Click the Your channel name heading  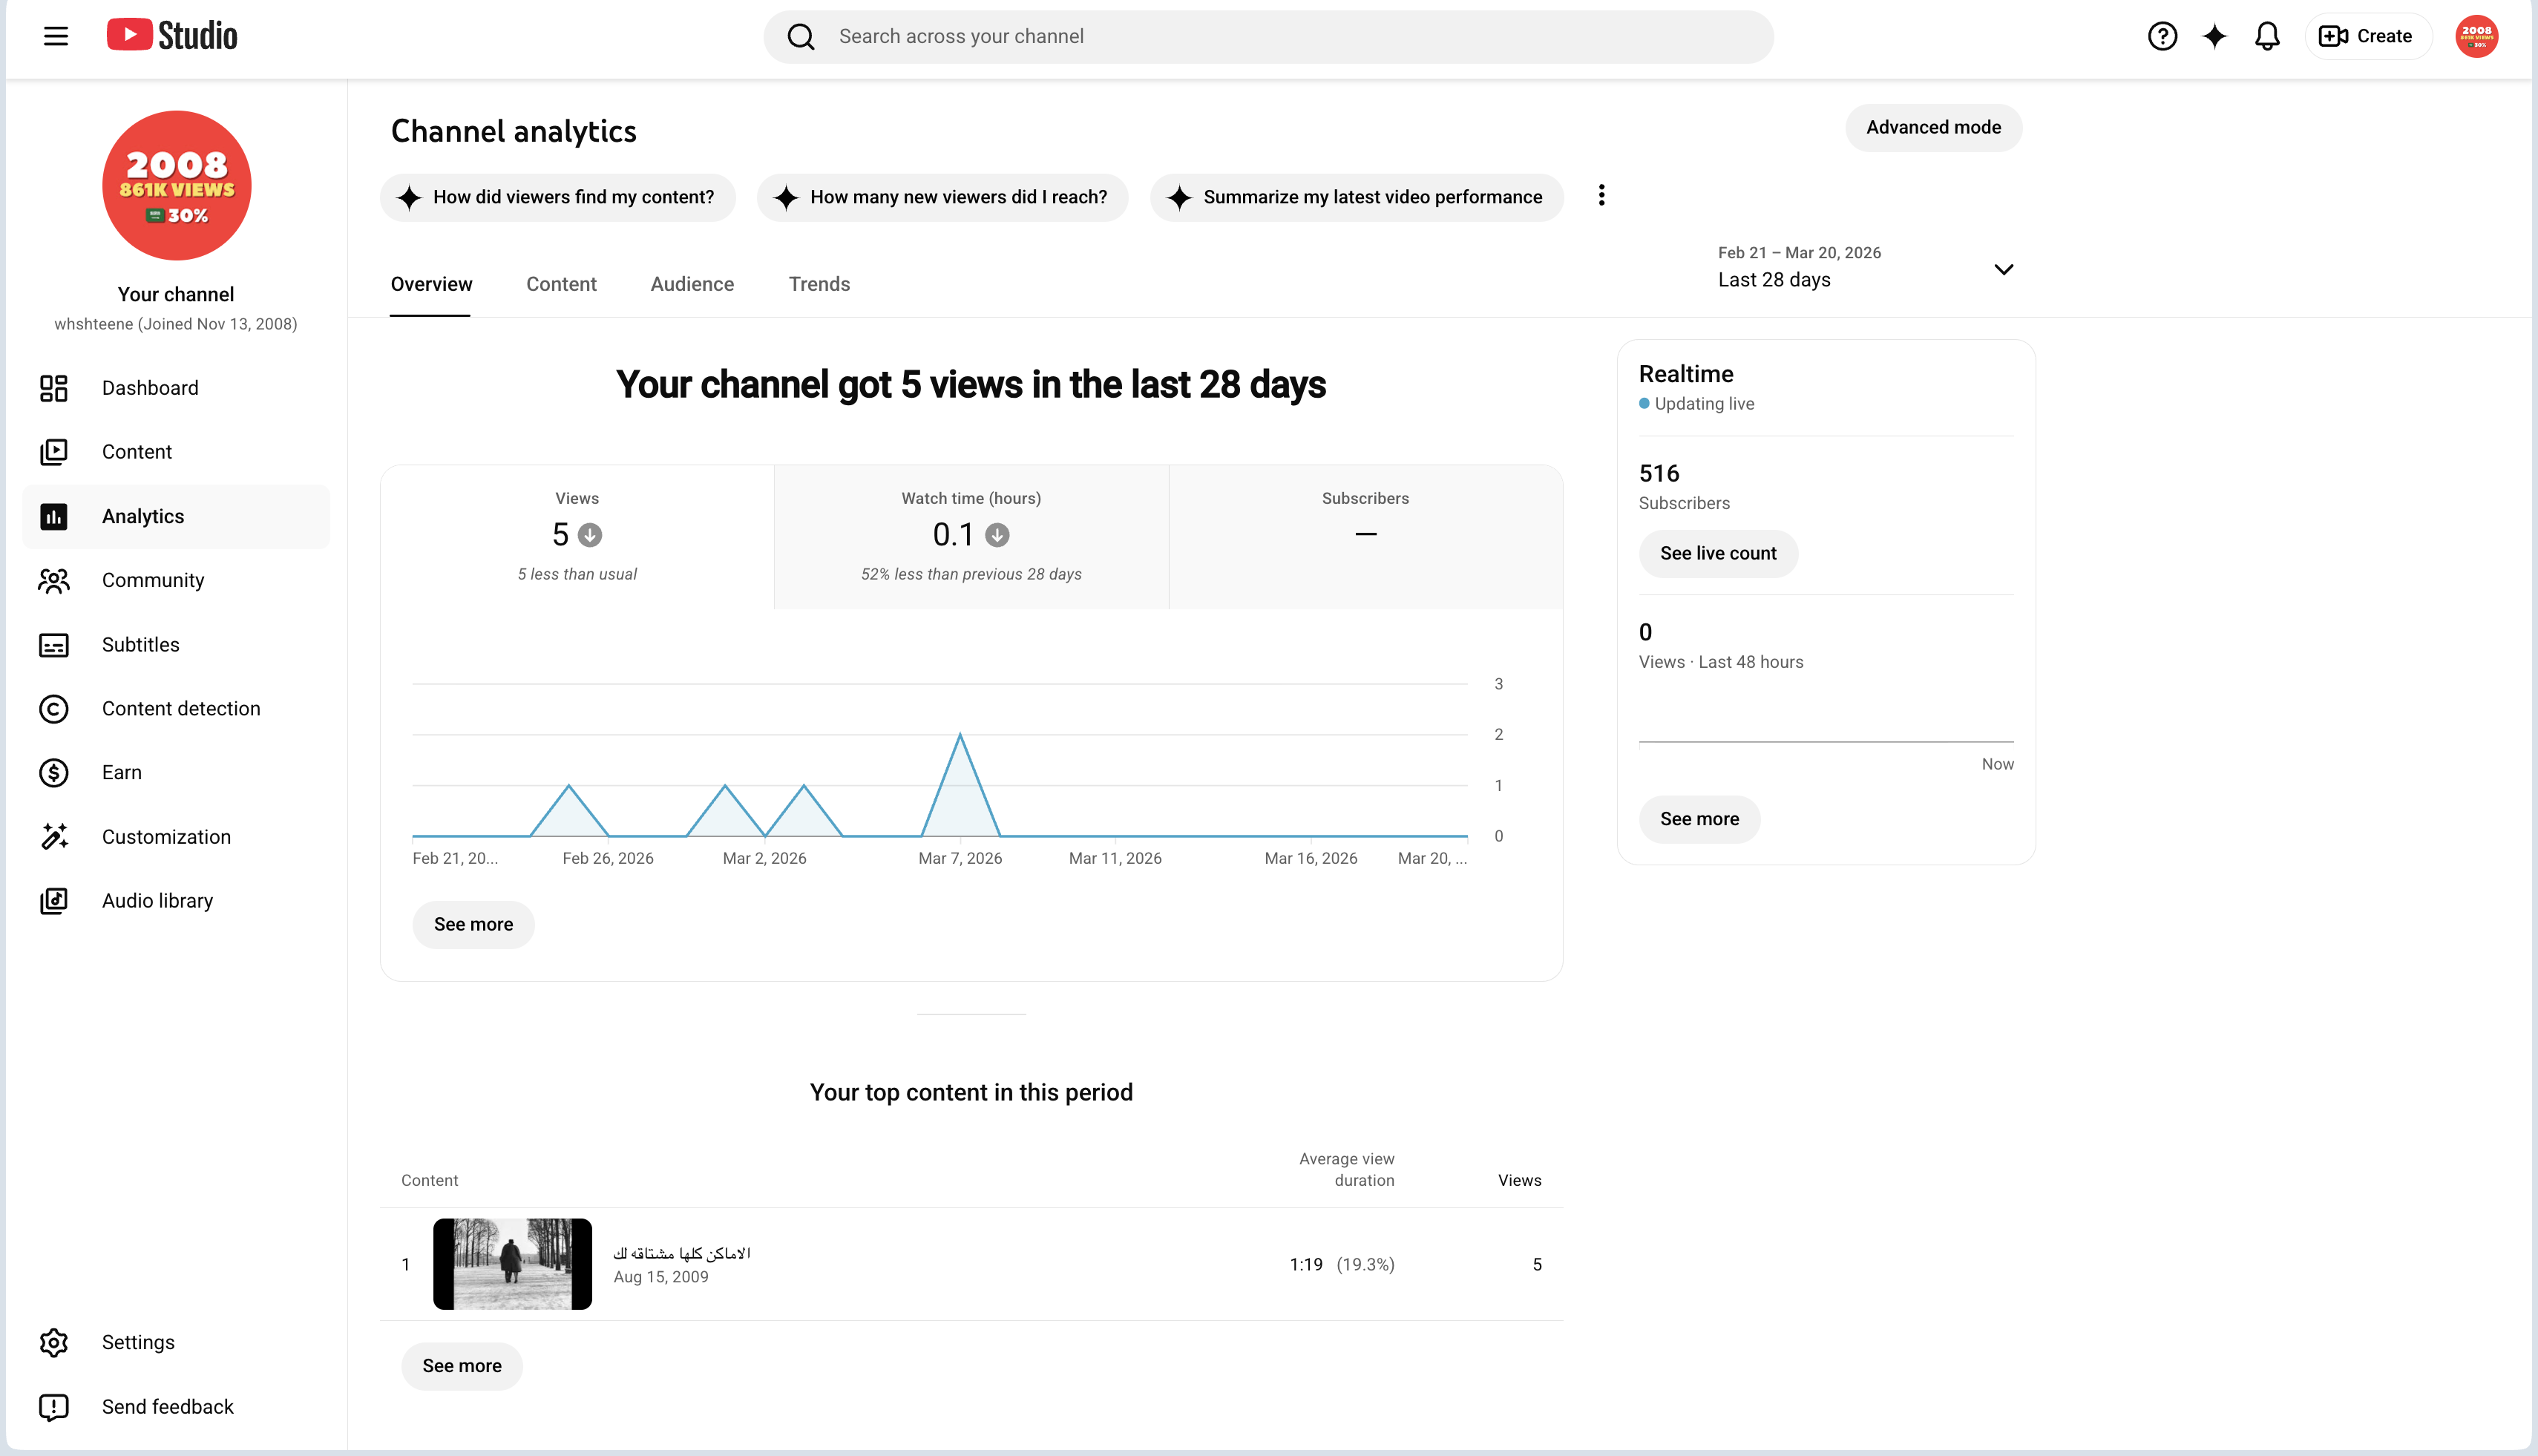point(176,295)
